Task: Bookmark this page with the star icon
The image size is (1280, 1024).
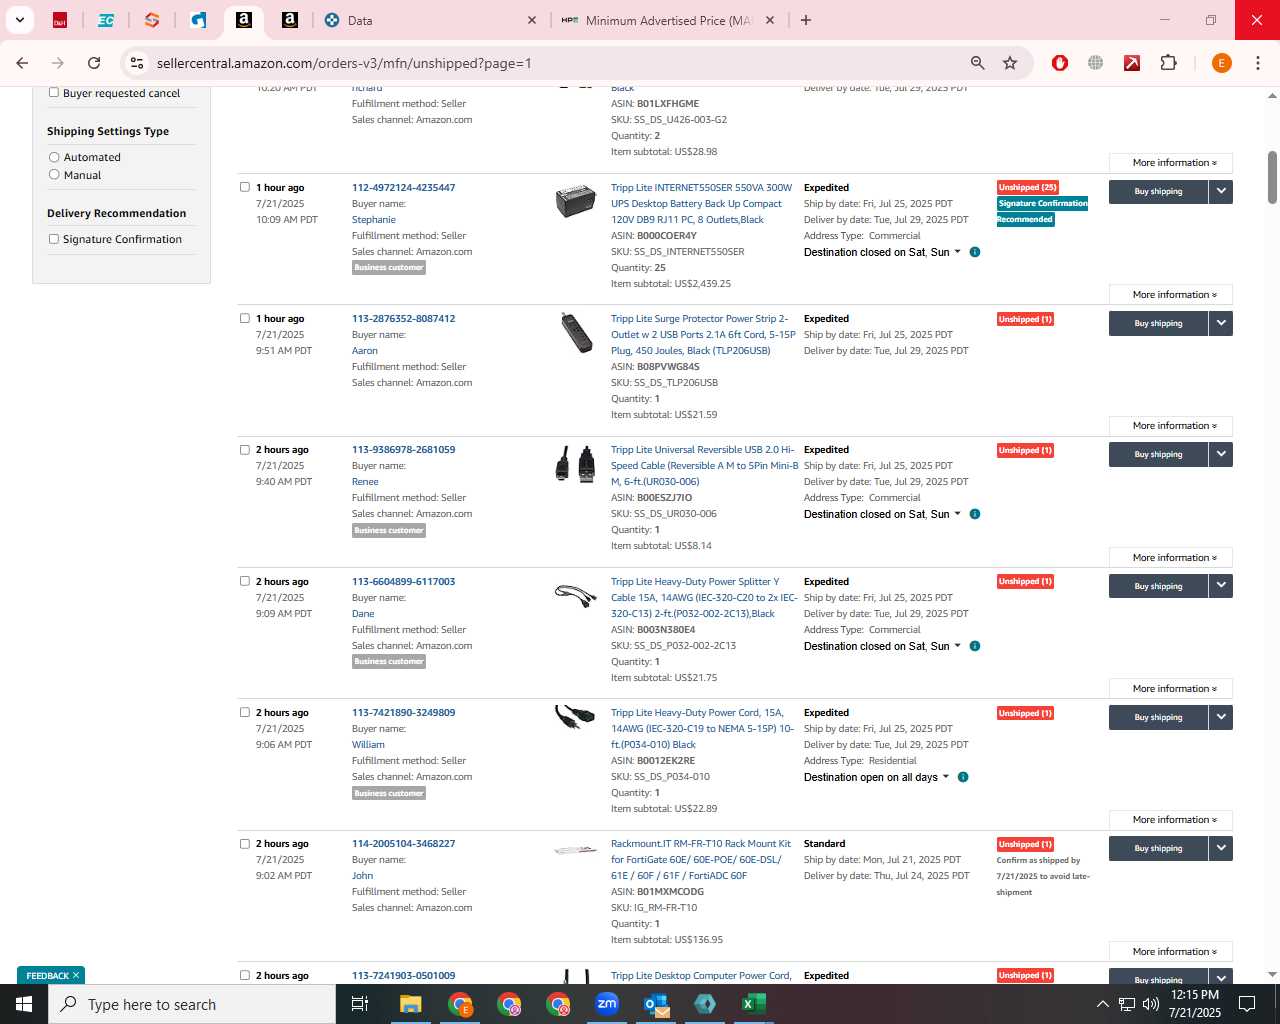Action: 1010,63
